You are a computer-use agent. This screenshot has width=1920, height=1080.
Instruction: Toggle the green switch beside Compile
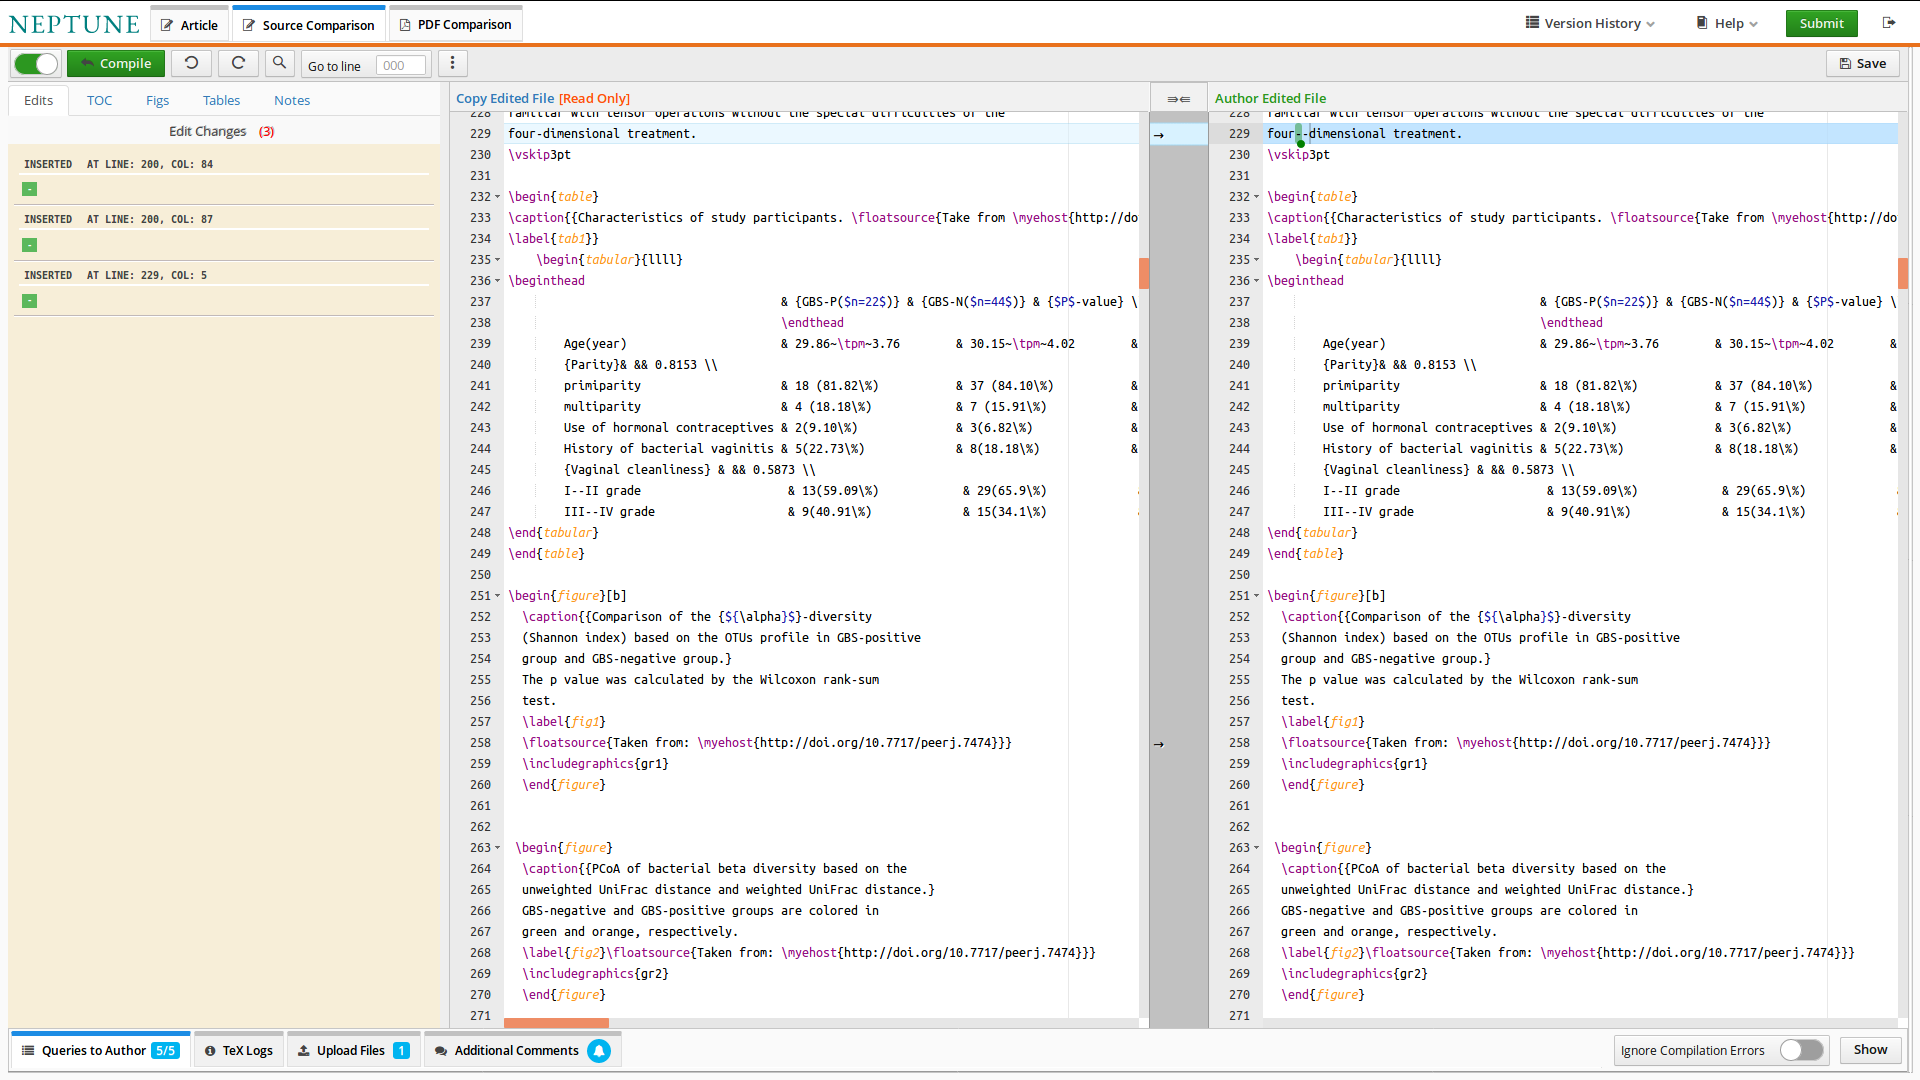pyautogui.click(x=37, y=64)
